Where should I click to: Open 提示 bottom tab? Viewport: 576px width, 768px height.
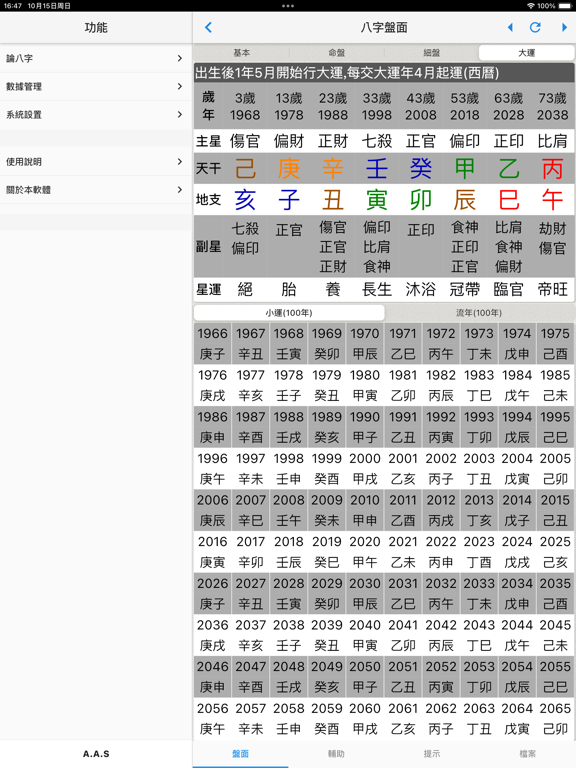click(x=432, y=754)
